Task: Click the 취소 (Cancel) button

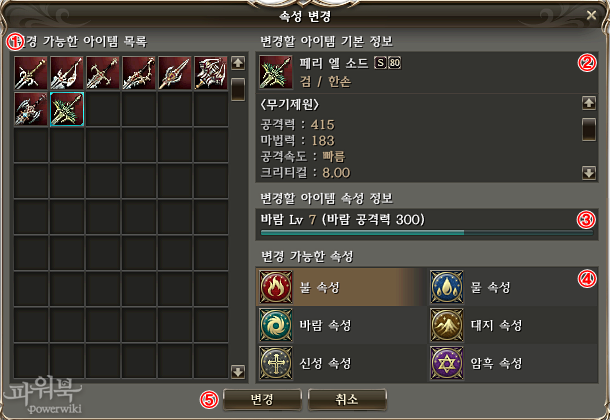Action: click(347, 399)
